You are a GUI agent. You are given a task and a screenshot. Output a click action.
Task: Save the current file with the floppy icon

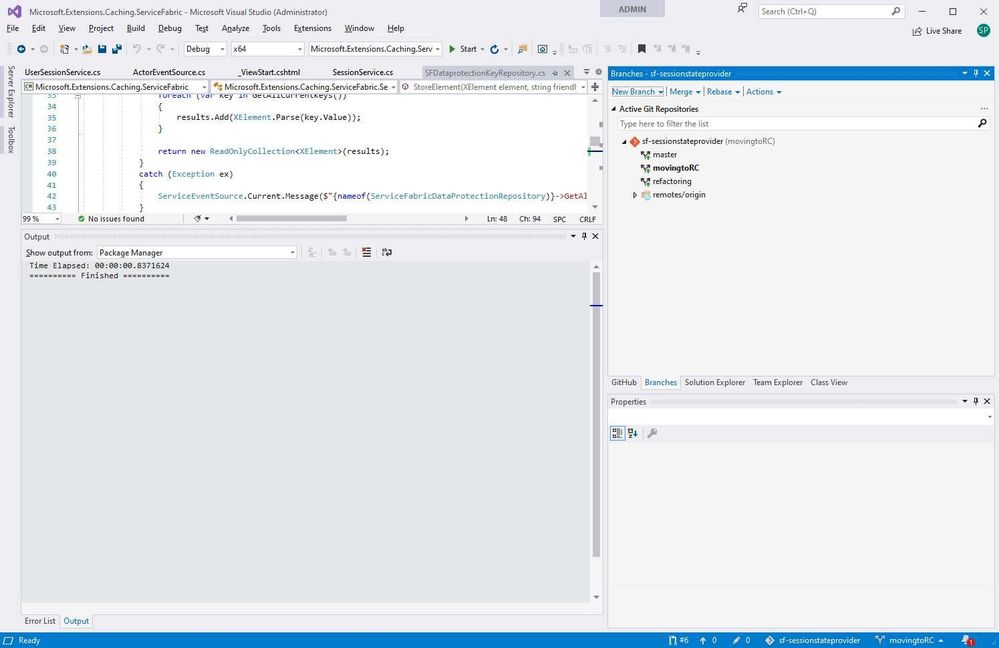tap(102, 49)
